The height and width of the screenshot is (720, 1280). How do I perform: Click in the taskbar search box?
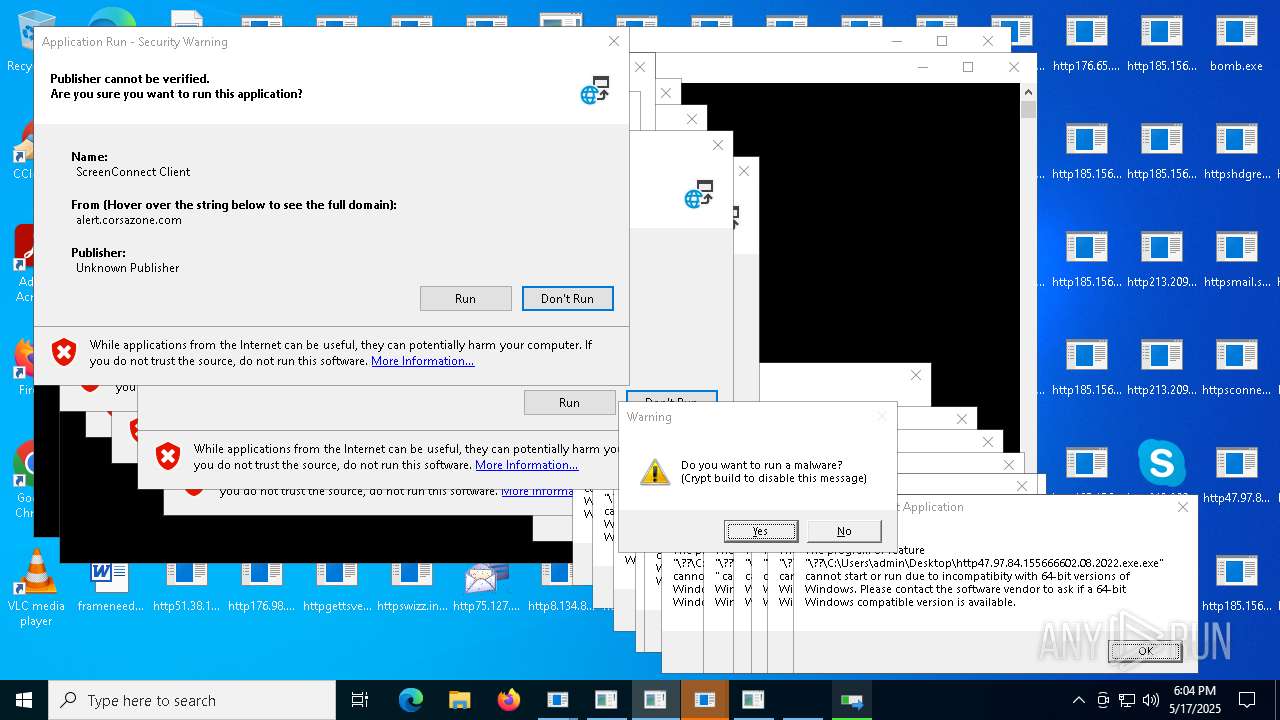click(x=192, y=700)
